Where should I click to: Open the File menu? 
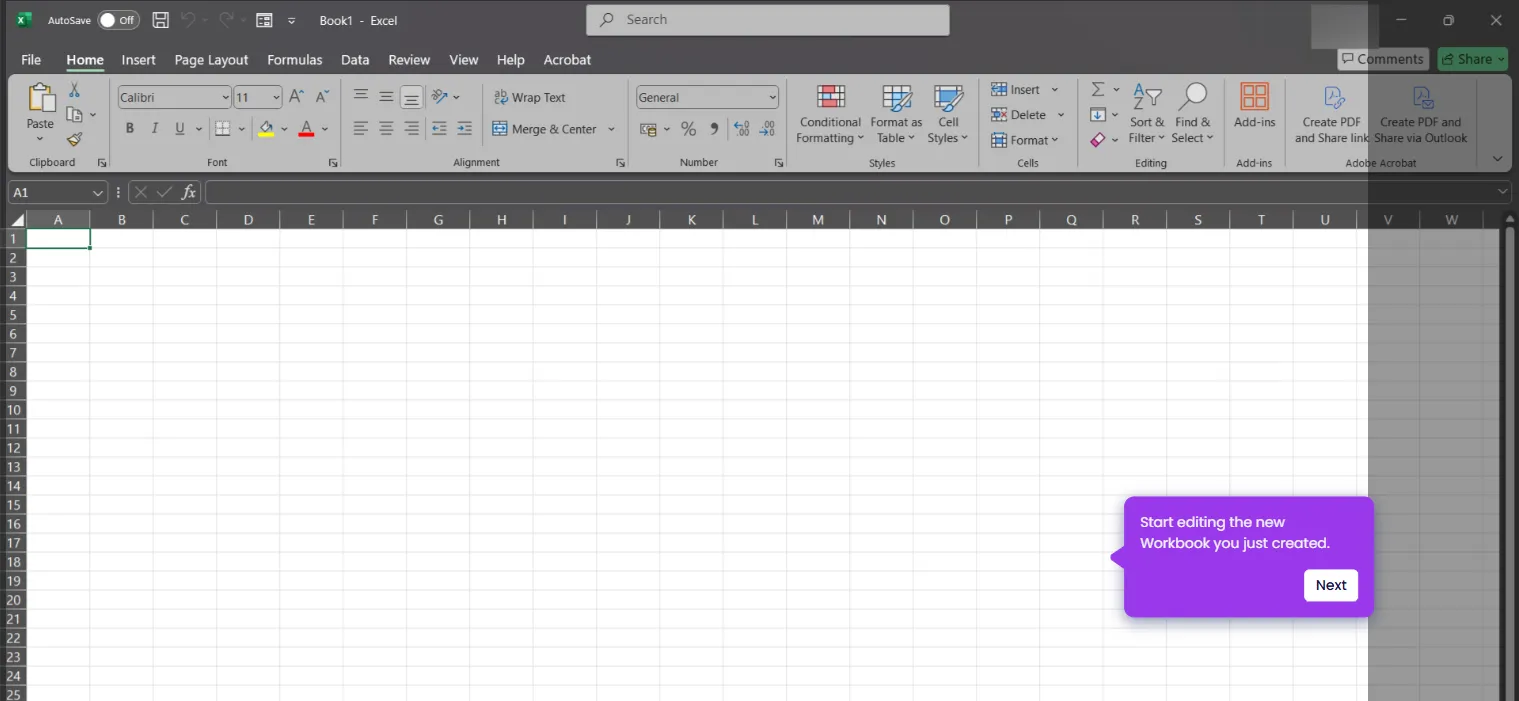pos(31,60)
